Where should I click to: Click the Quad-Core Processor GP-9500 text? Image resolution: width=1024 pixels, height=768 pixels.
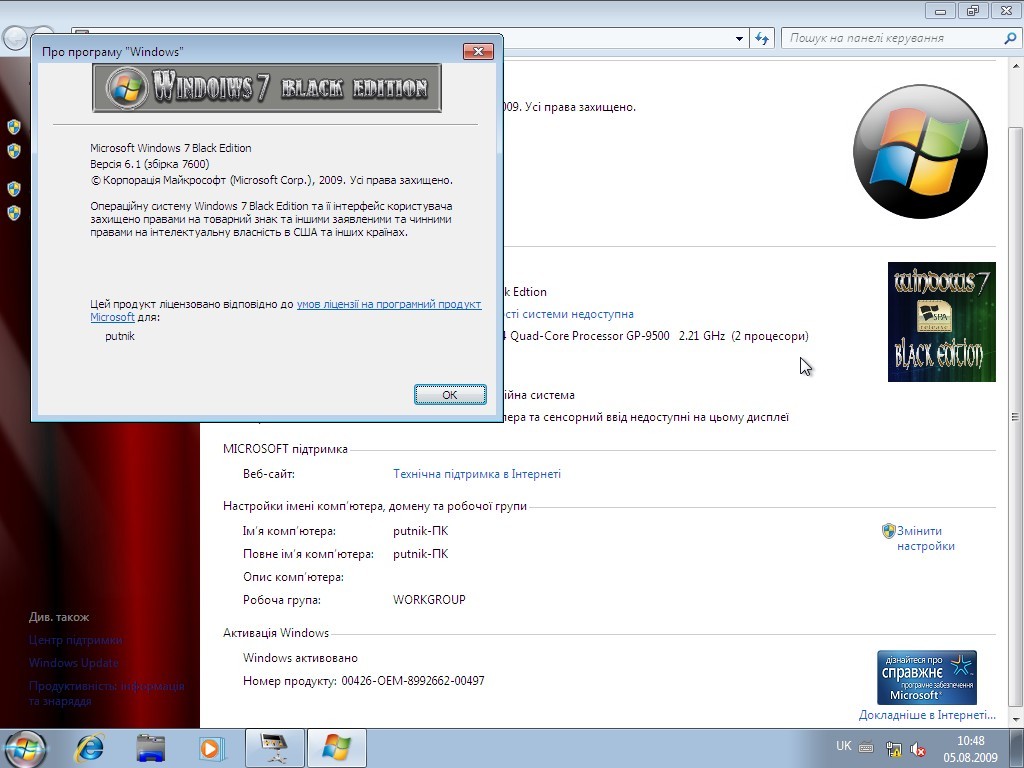click(x=590, y=336)
